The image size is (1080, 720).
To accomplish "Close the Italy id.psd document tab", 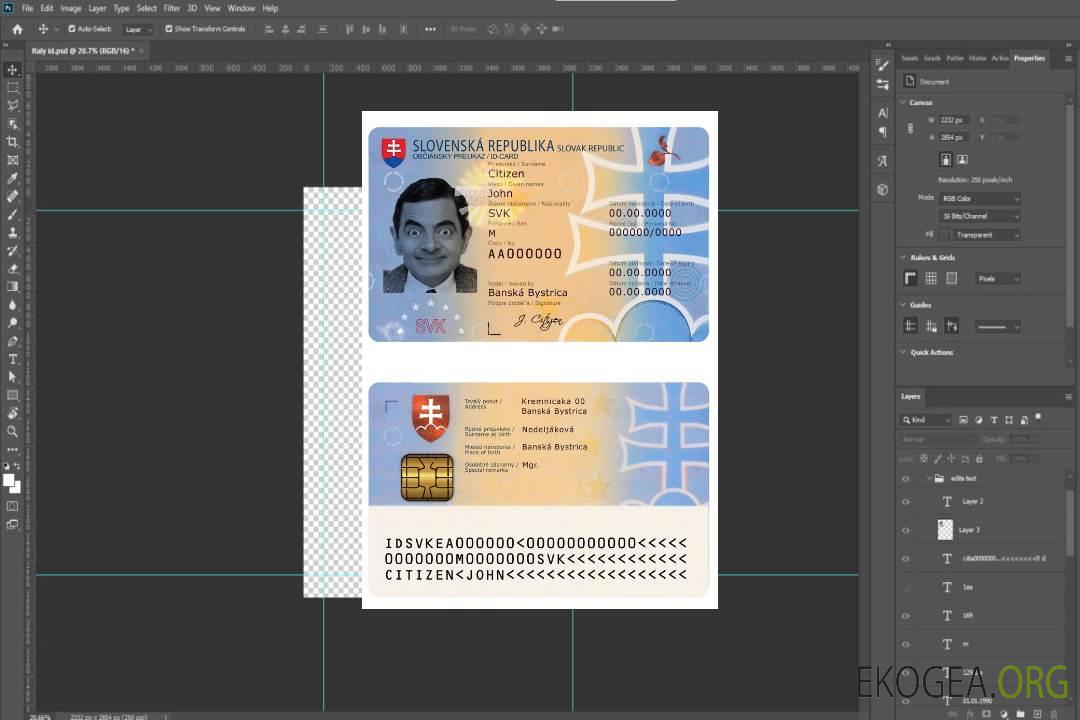I will coord(141,50).
